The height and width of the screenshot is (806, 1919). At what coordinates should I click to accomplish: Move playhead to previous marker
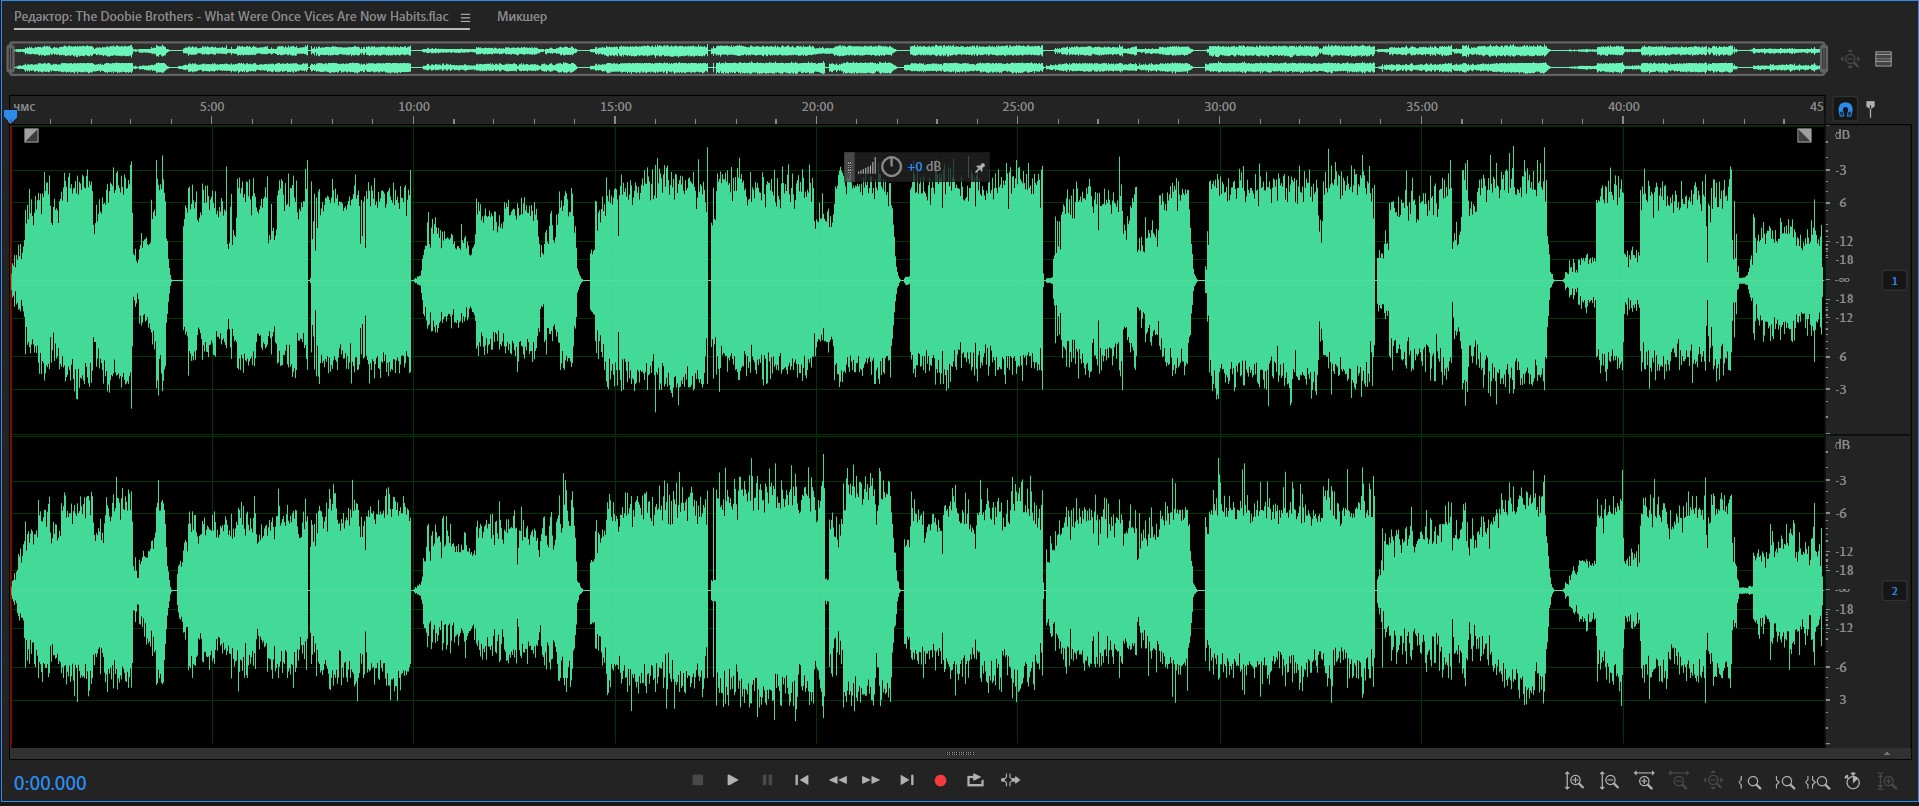(x=801, y=780)
